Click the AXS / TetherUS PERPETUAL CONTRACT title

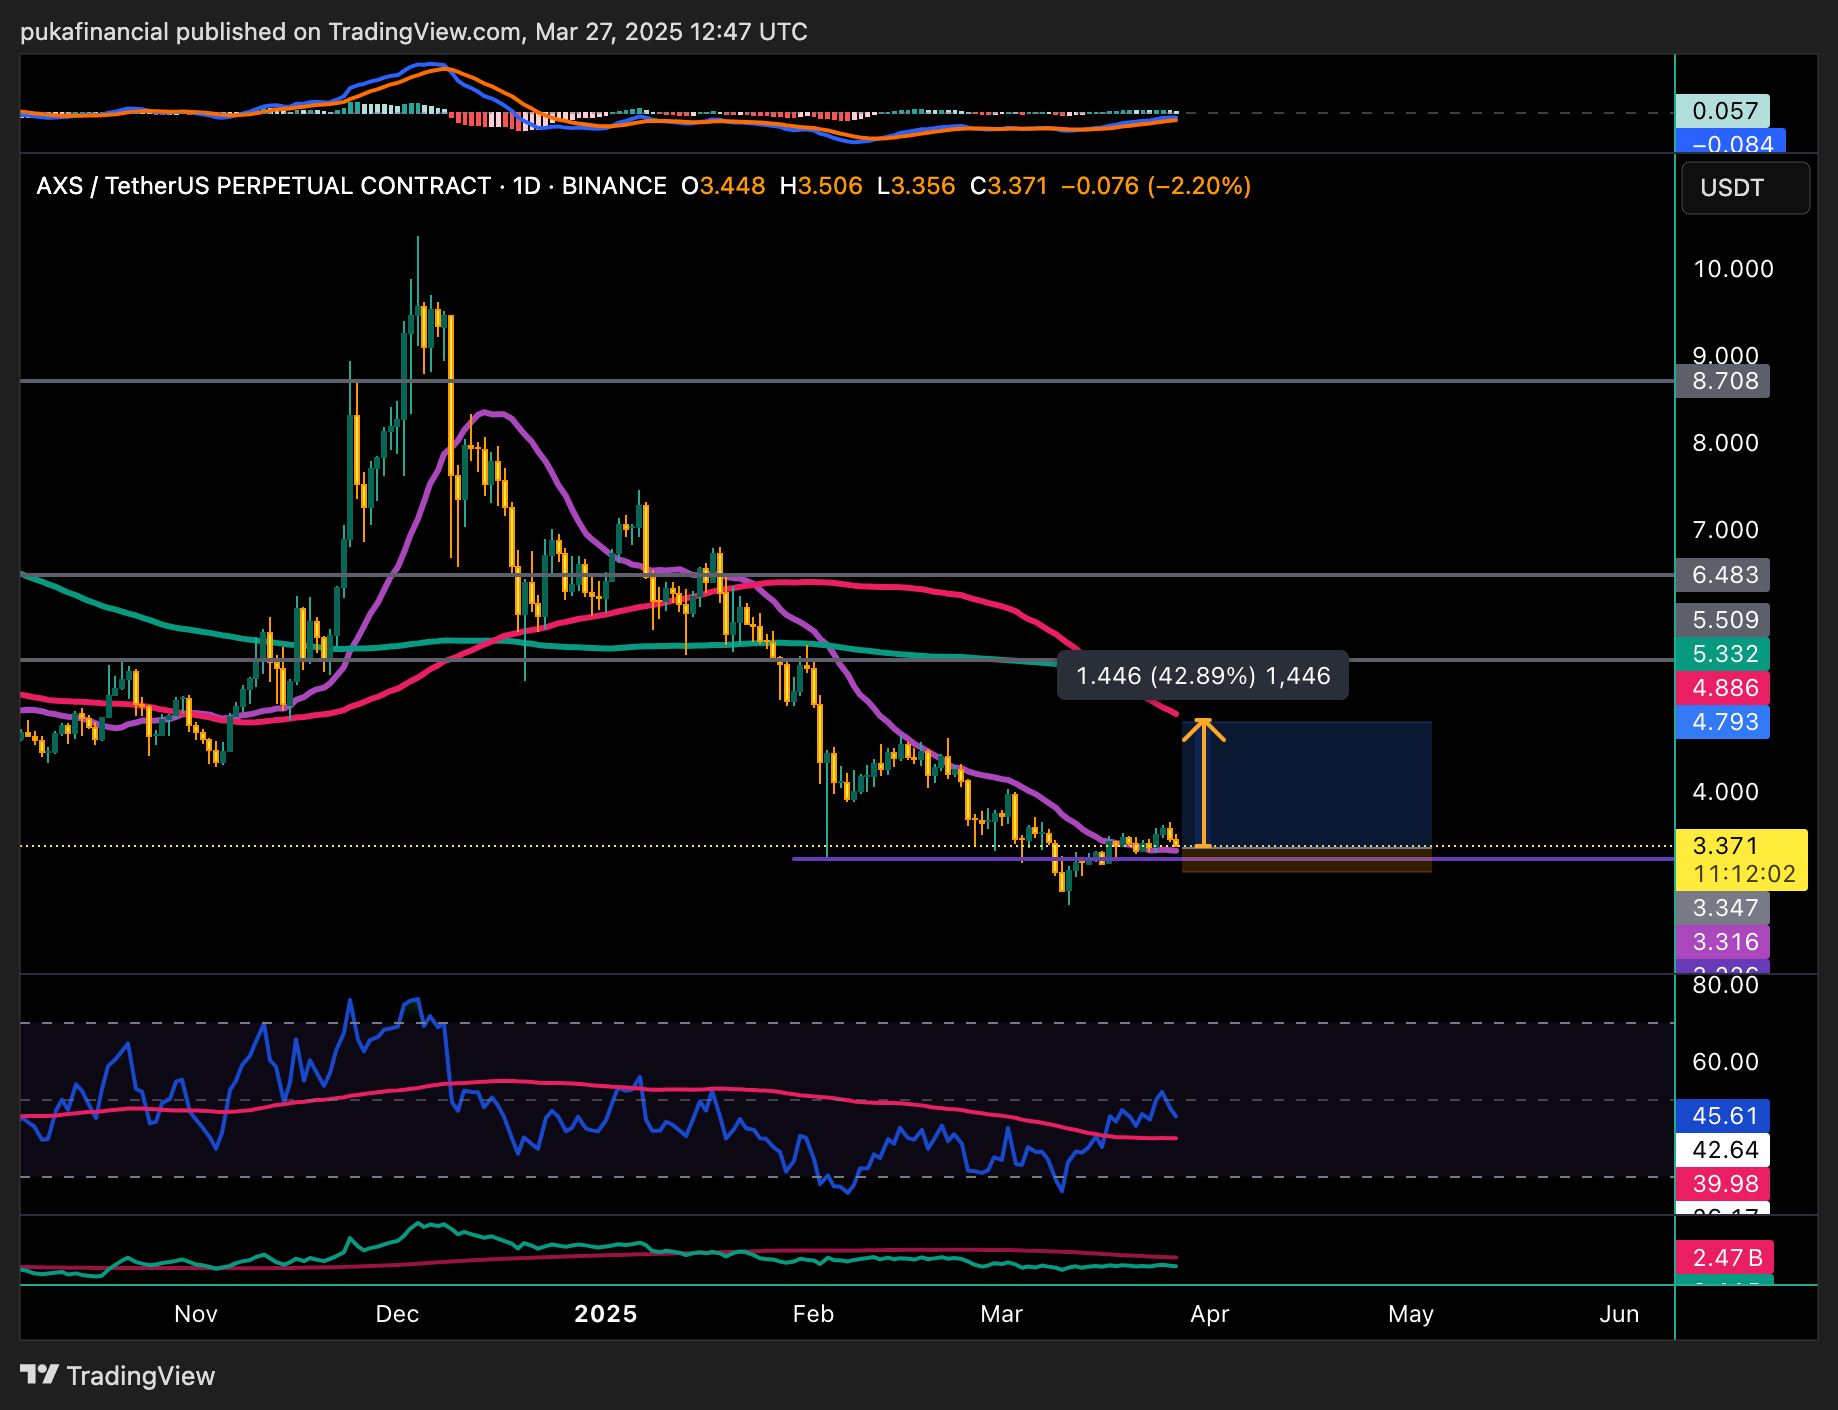(x=263, y=186)
